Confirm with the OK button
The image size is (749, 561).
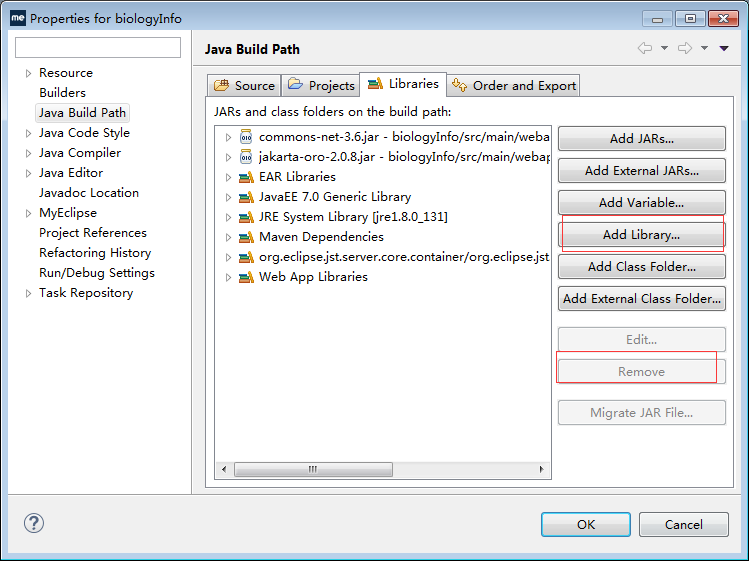tap(586, 525)
